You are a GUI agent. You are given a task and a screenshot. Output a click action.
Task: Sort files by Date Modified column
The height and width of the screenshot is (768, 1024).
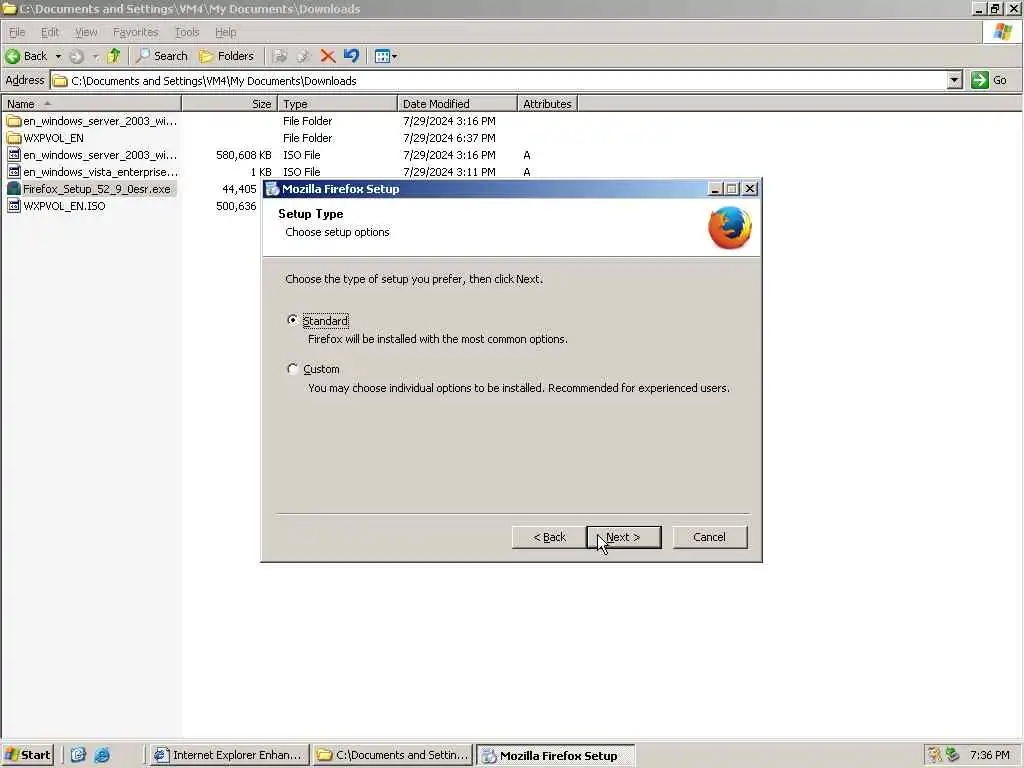tap(457, 104)
